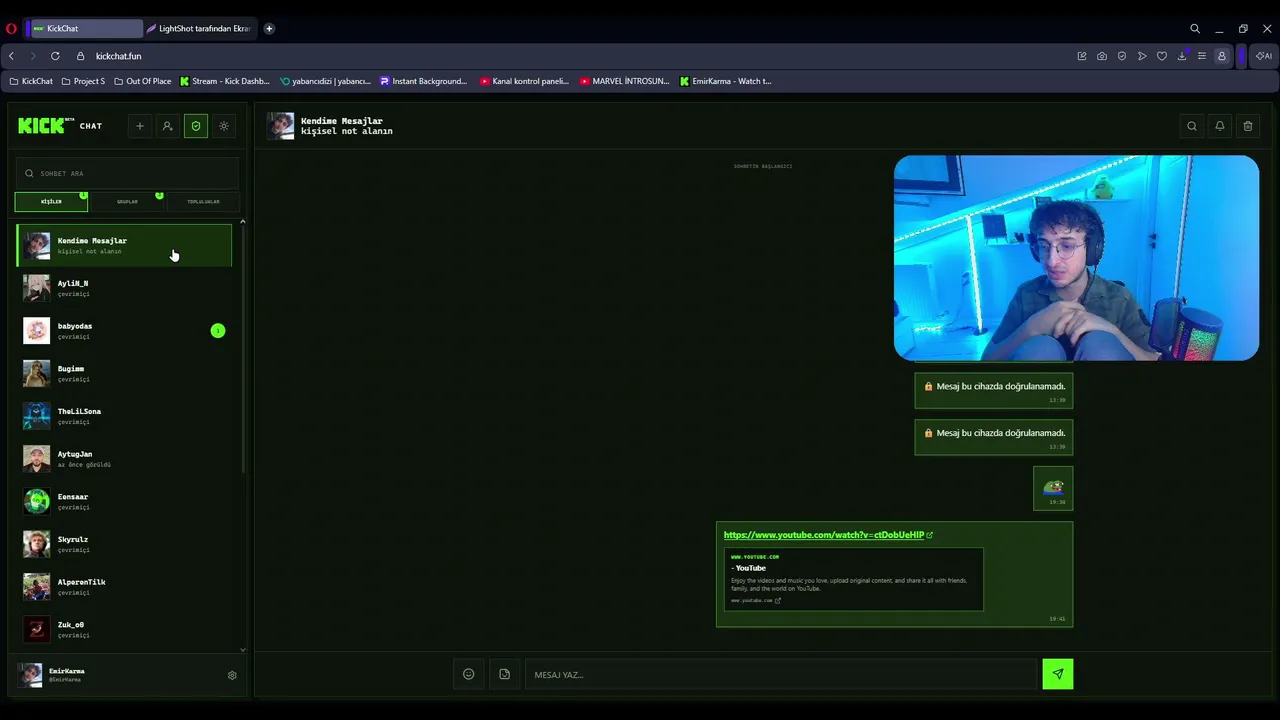Open Opera snapshot camera icon

[1102, 56]
